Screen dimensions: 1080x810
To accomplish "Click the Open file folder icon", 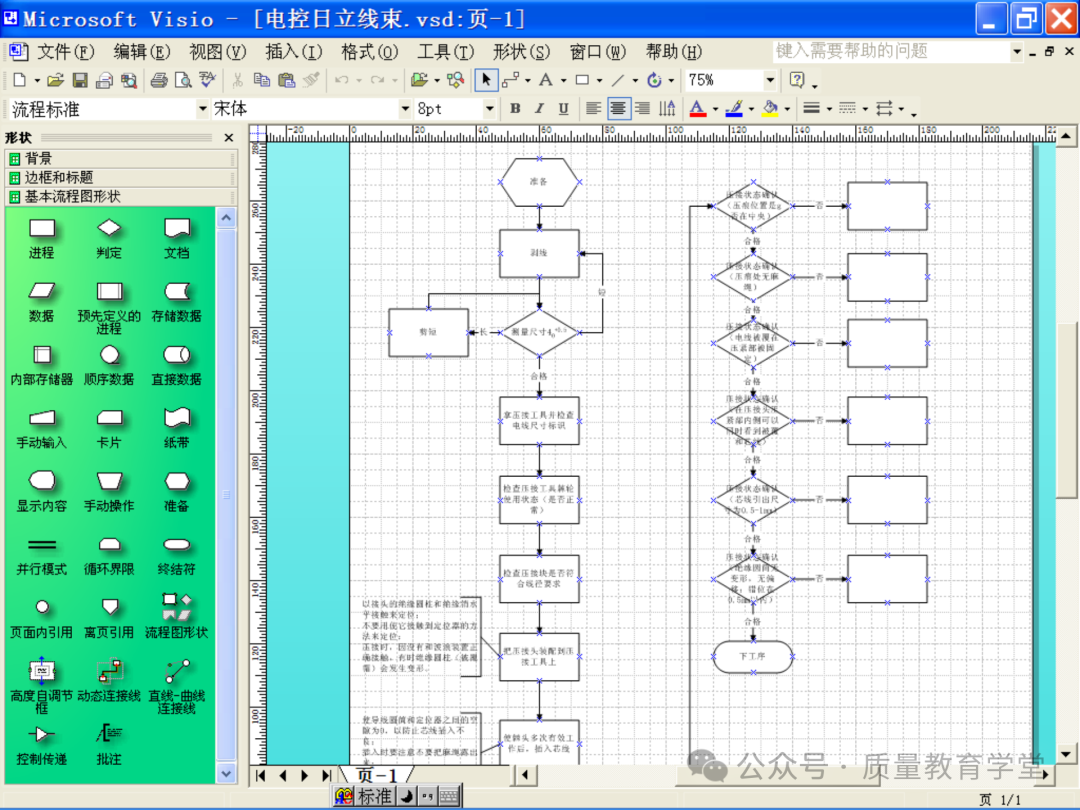I will 56,80.
